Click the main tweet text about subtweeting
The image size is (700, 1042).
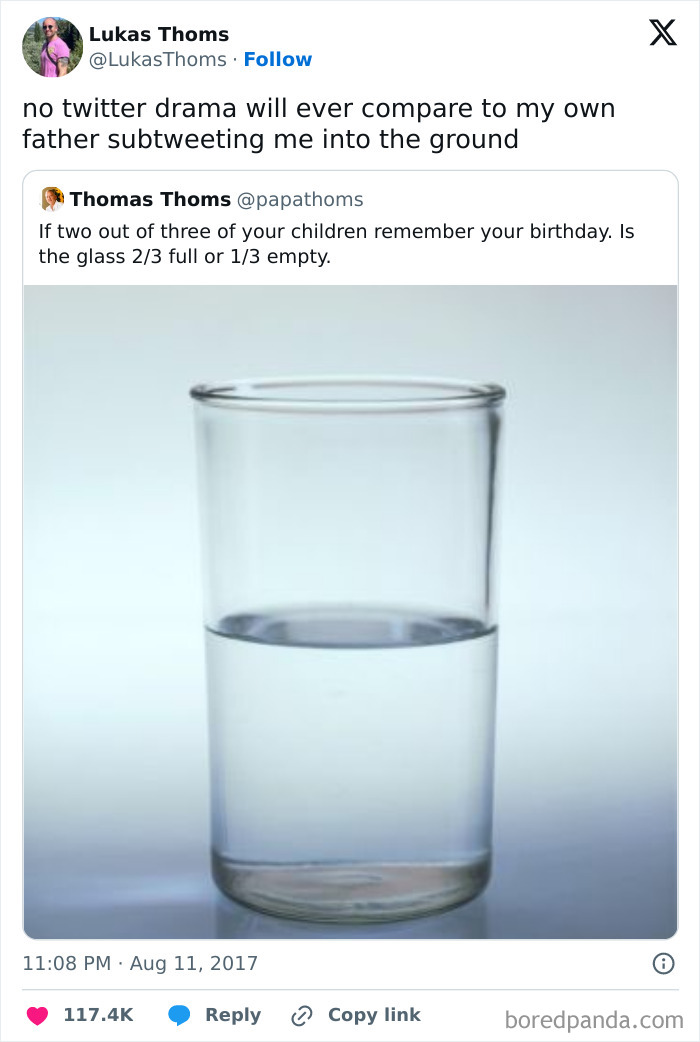318,123
